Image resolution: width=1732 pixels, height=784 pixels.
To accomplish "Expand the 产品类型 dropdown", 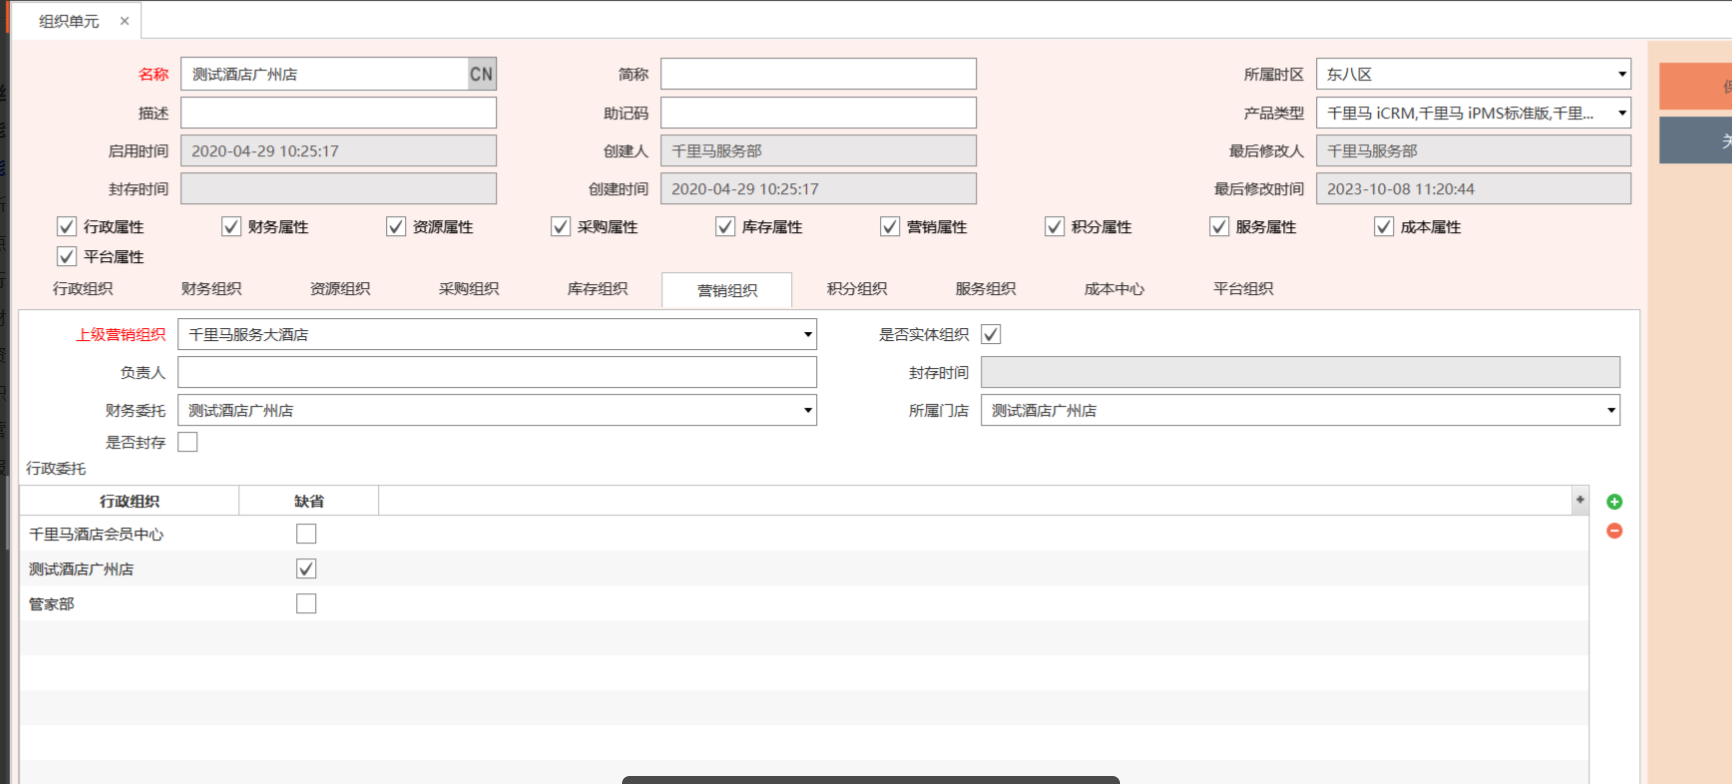I will [x=1621, y=113].
